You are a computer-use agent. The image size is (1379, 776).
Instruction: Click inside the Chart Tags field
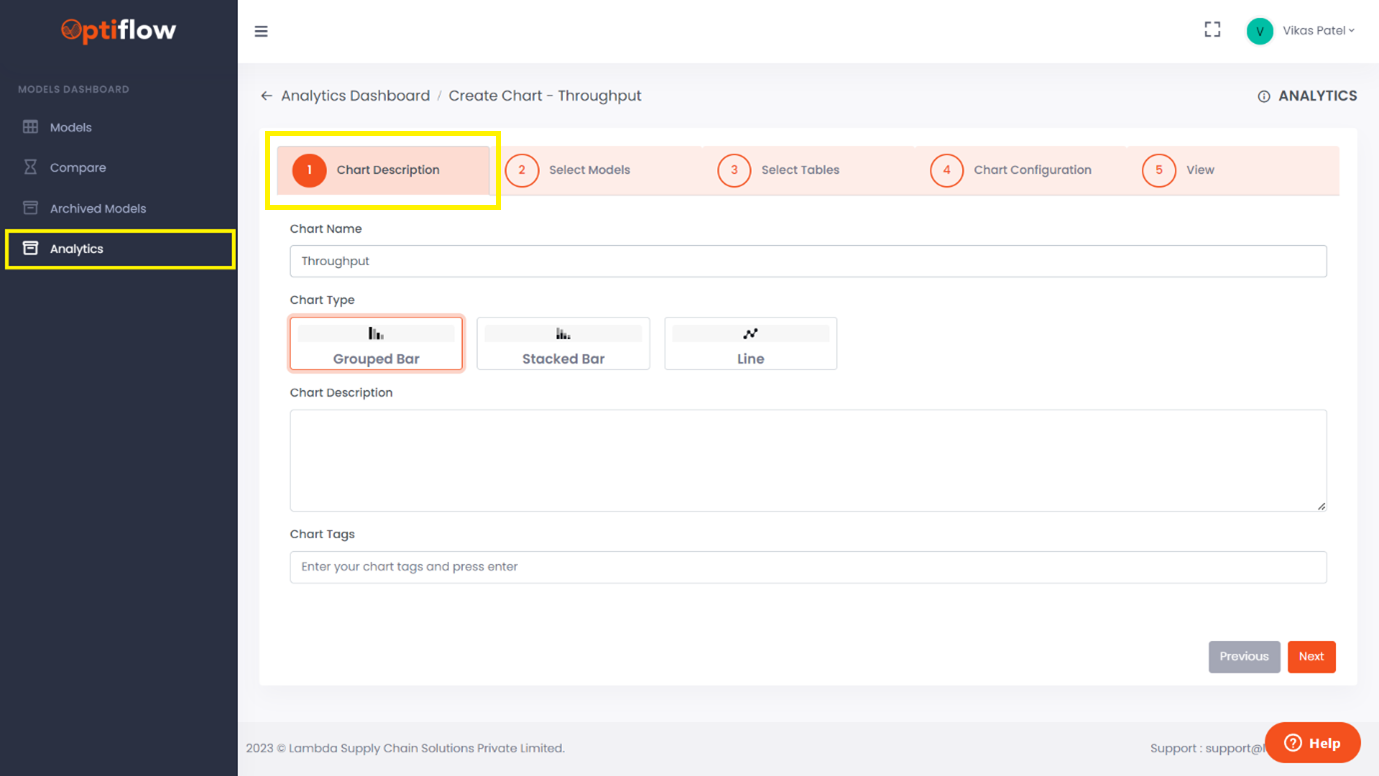point(807,567)
